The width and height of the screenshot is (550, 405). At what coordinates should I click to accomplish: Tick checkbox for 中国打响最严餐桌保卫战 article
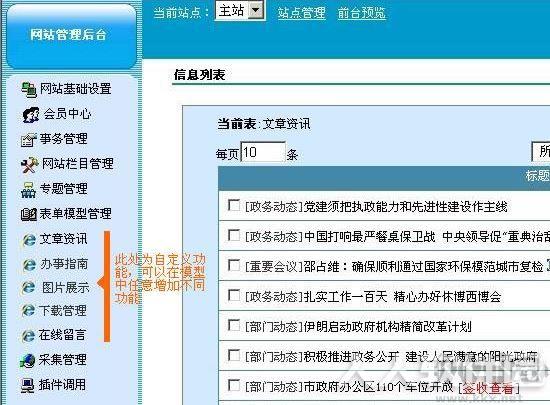(234, 235)
